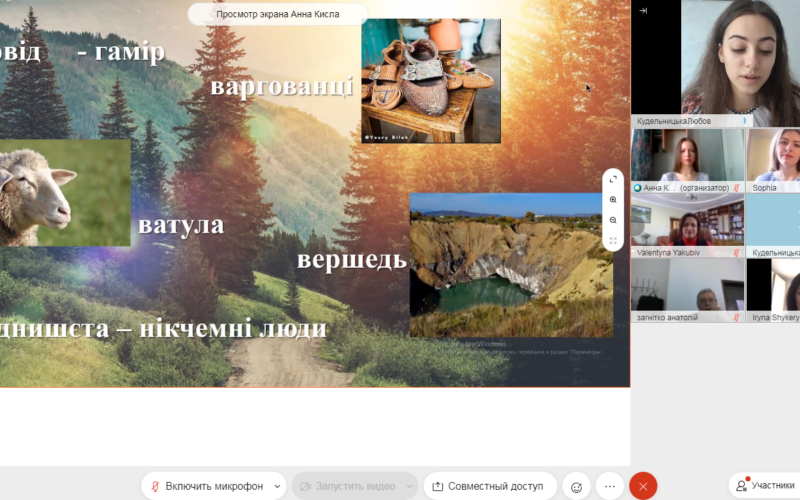
Task: Open more options ellipsis menu
Action: [610, 486]
